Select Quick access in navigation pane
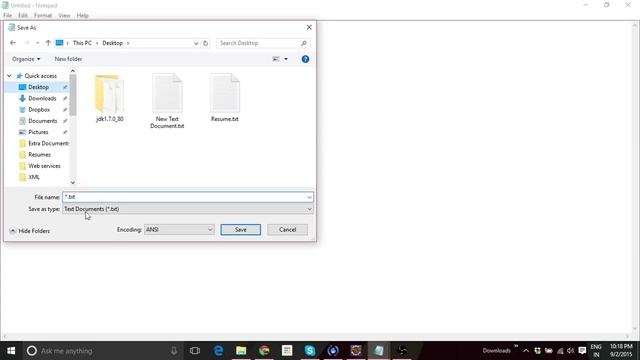Screen dimensions: 640x360 [x=40, y=76]
